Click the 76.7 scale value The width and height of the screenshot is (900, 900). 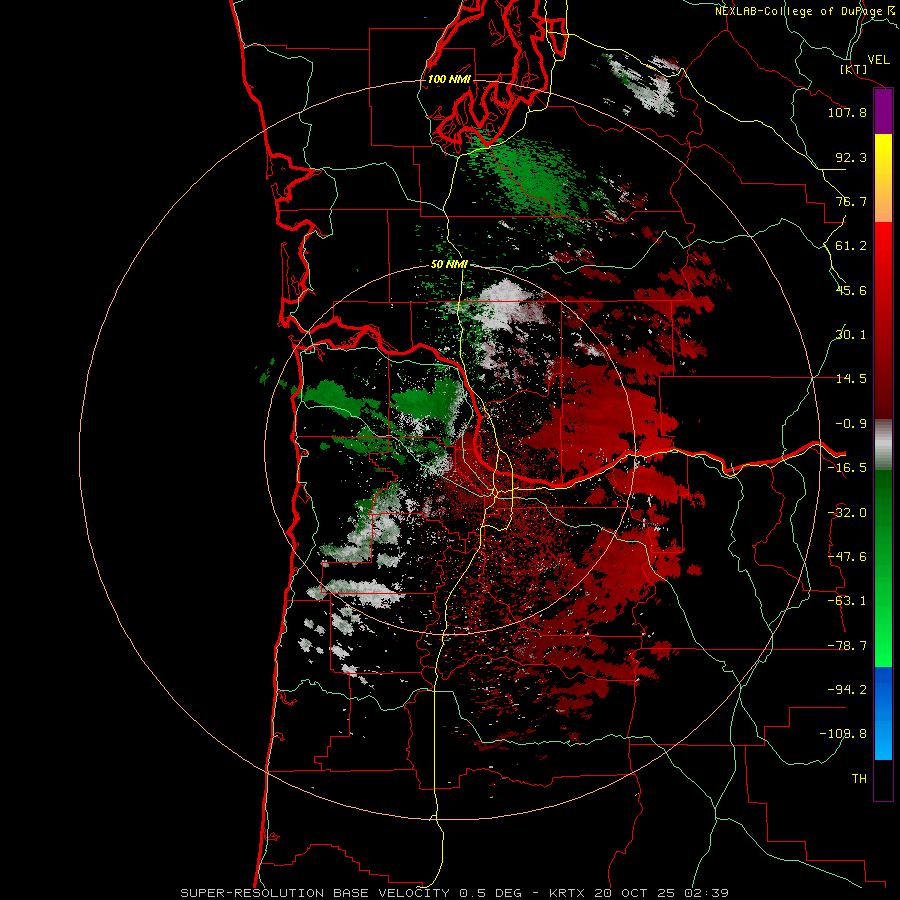(851, 201)
